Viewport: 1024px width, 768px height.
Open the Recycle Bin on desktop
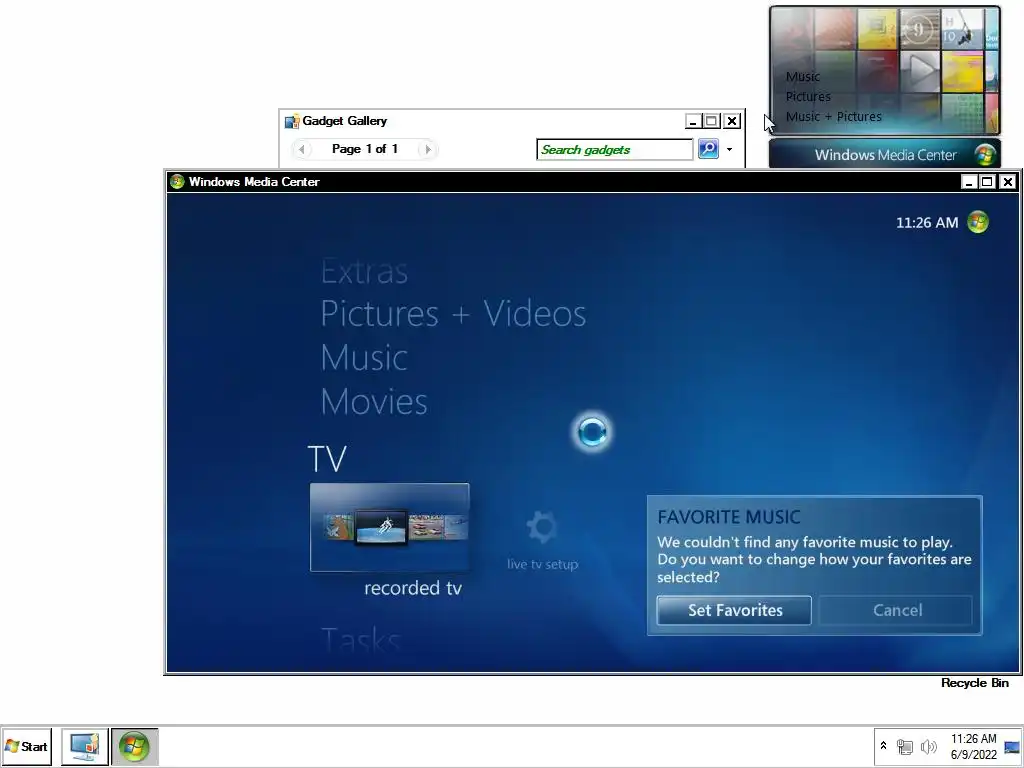(974, 682)
